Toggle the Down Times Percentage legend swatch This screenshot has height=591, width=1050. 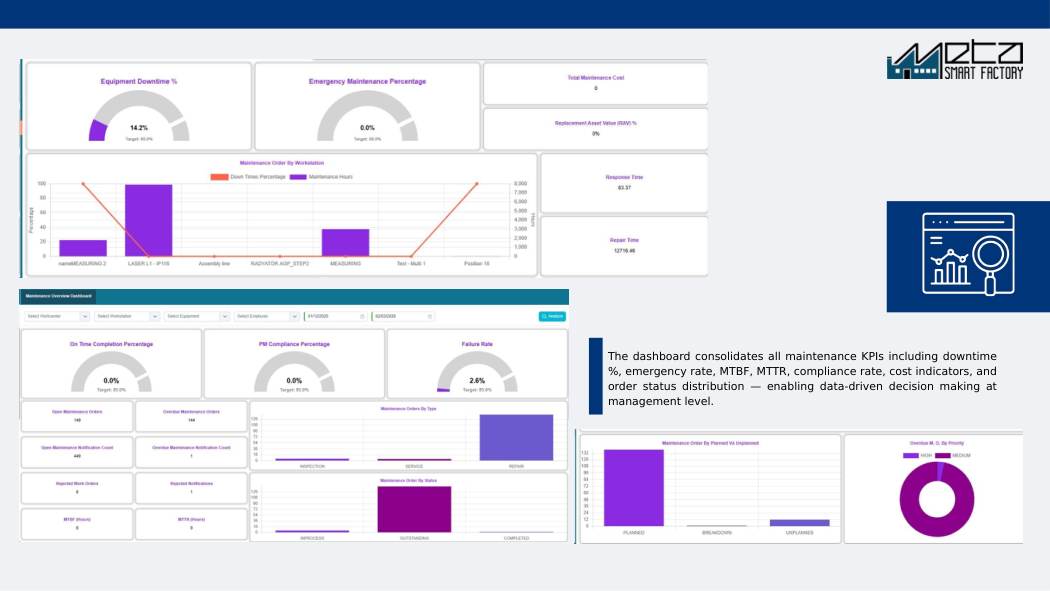coord(220,177)
